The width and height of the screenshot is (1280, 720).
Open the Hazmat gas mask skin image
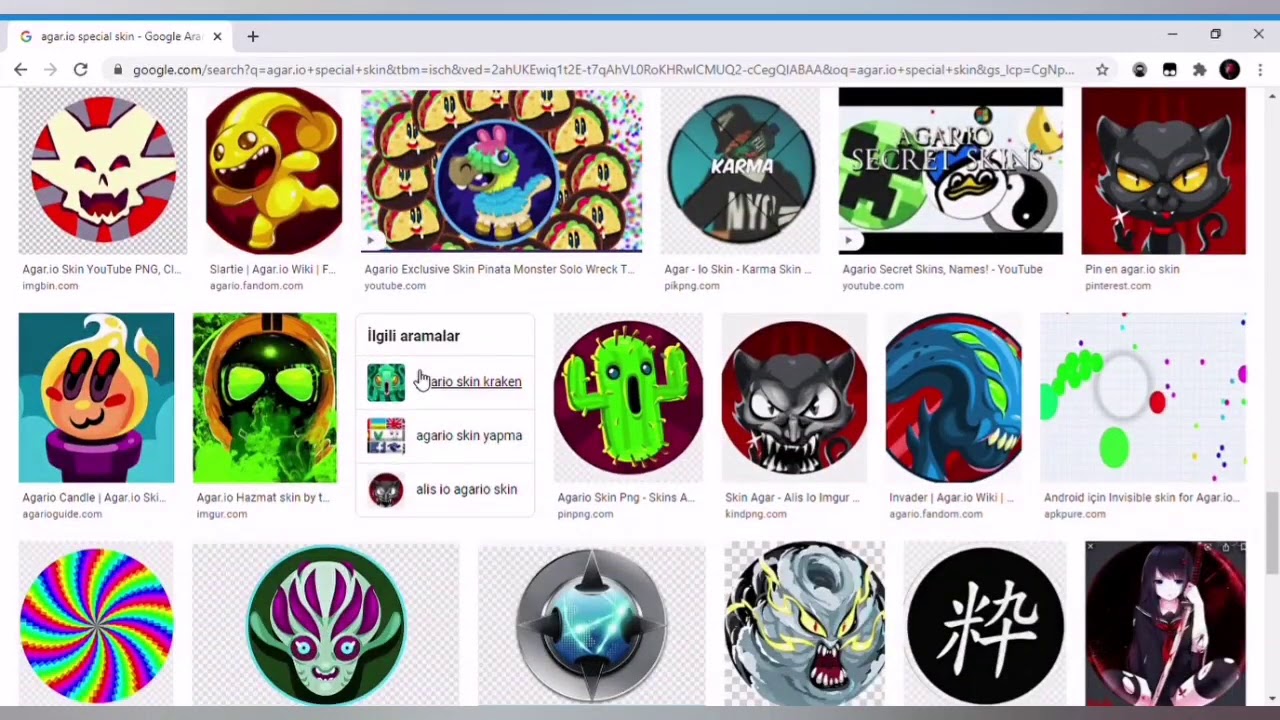pyautogui.click(x=265, y=398)
